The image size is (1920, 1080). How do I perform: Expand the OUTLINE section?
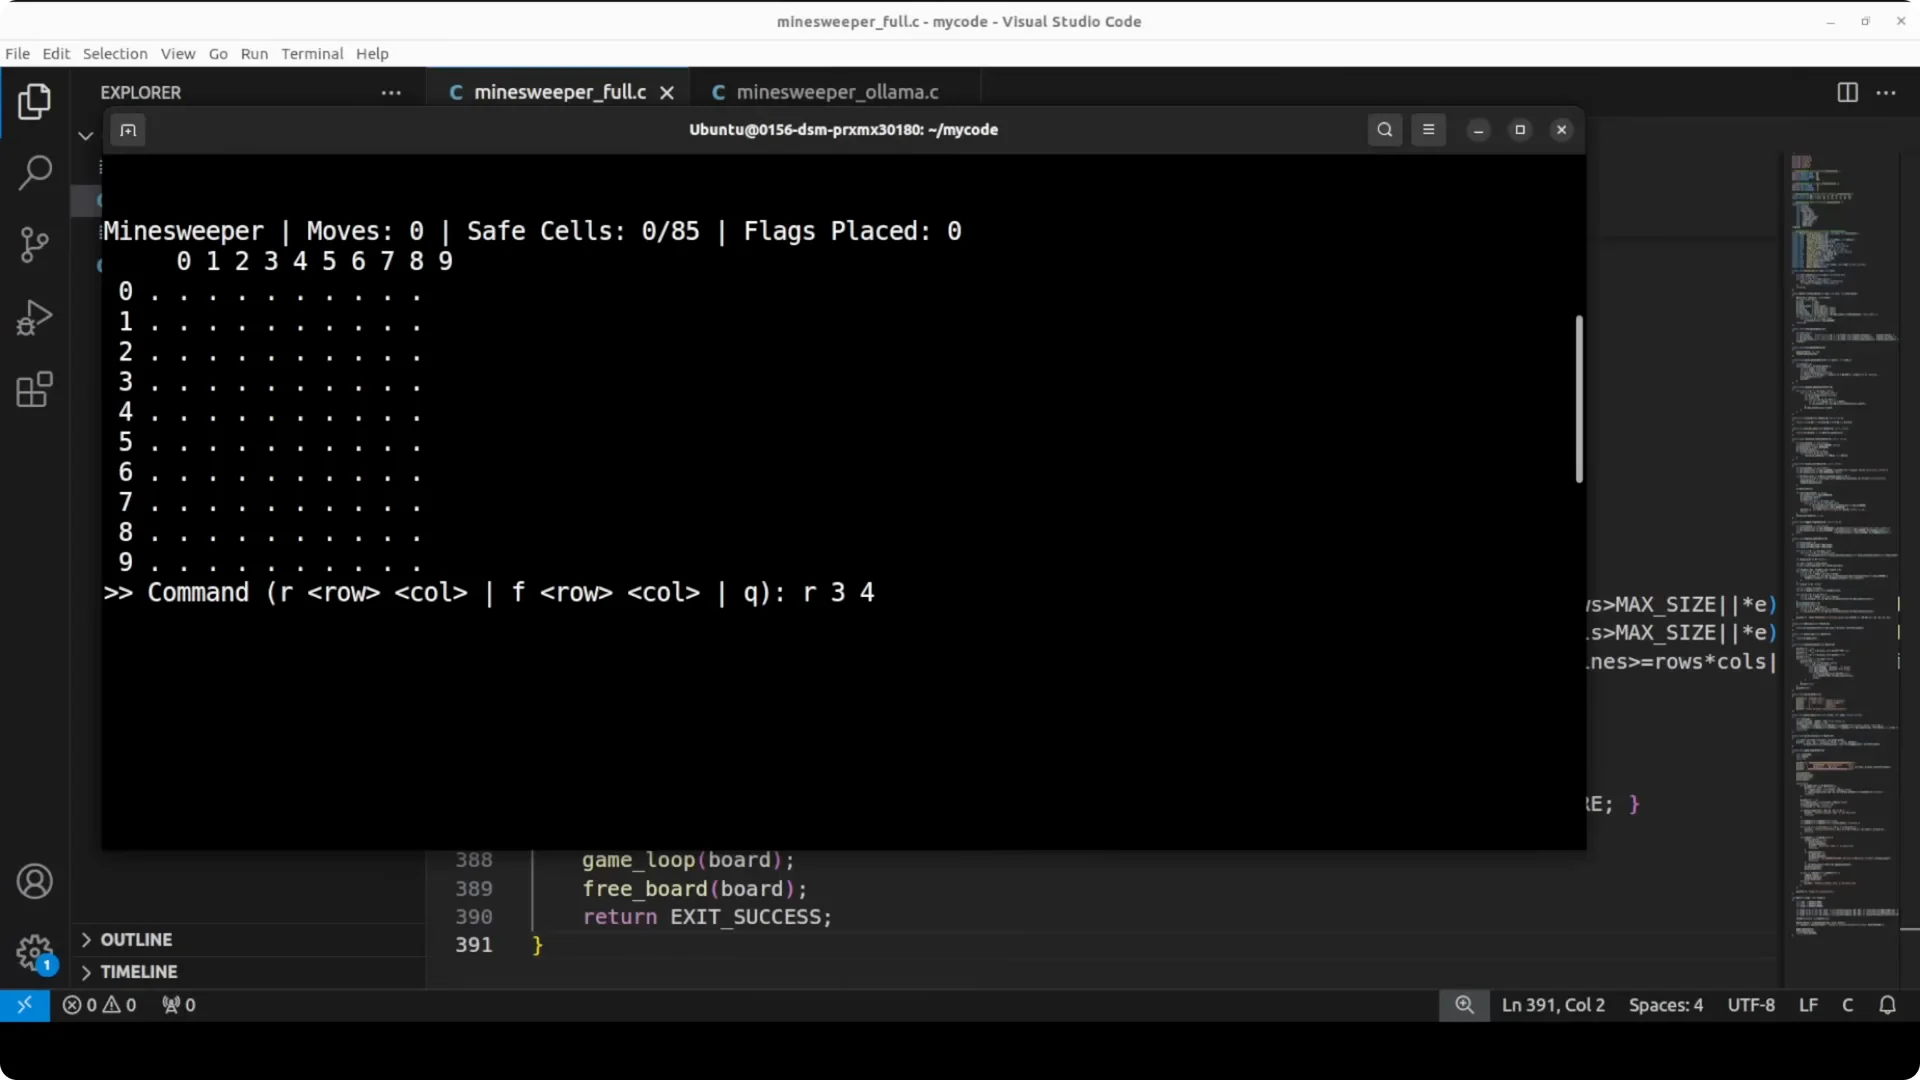coord(136,940)
